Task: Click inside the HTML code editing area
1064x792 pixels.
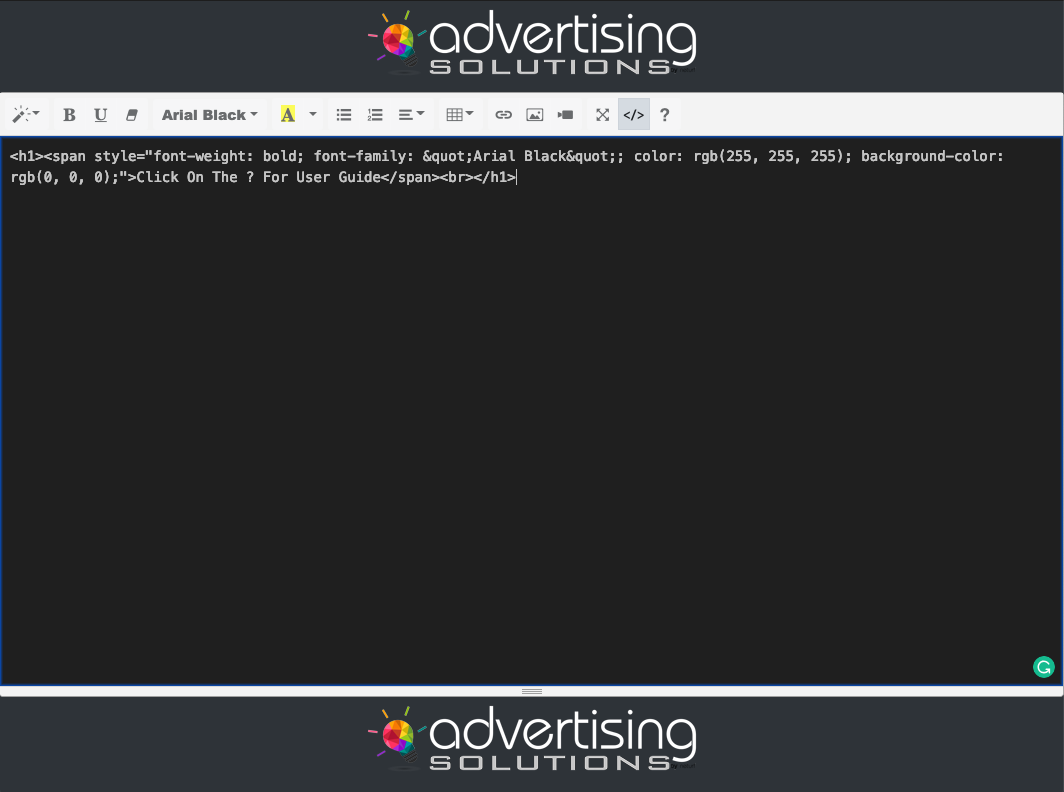Action: click(x=500, y=400)
